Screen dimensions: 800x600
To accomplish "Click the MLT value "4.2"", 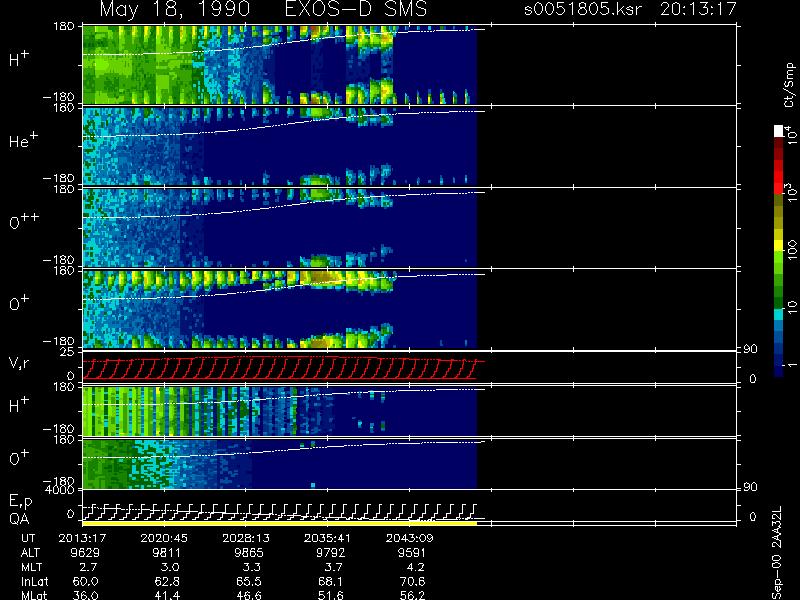I will click(415, 567).
